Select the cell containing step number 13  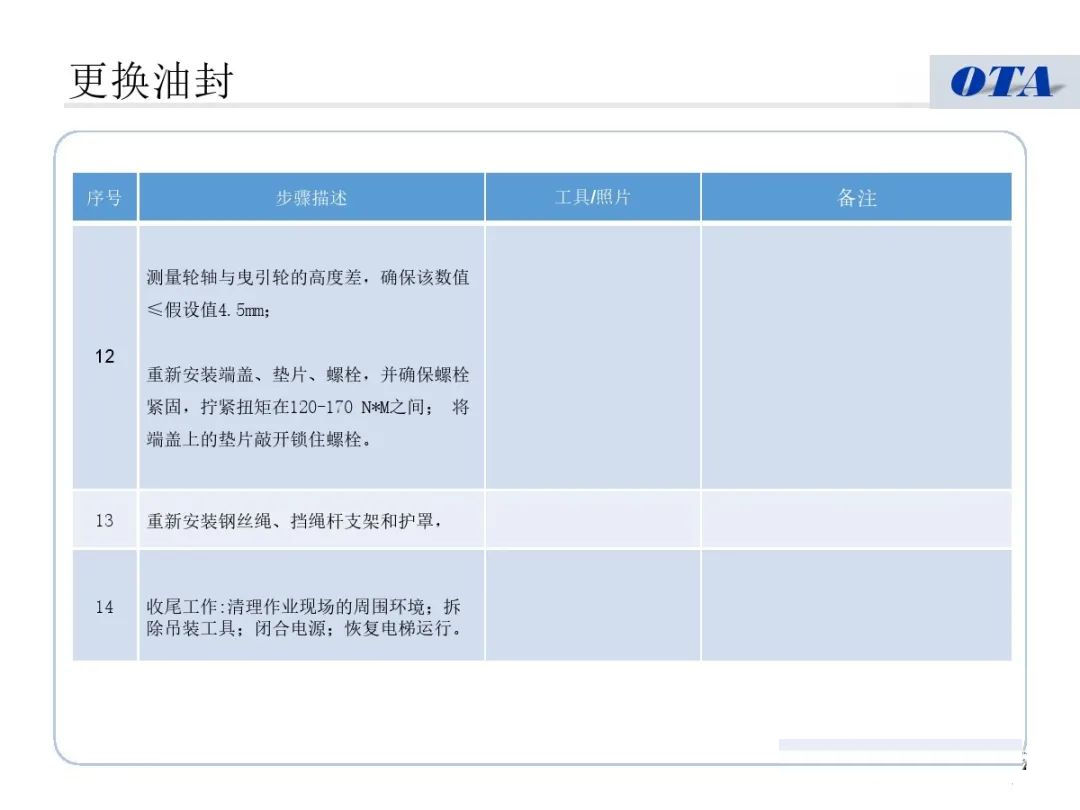click(105, 520)
